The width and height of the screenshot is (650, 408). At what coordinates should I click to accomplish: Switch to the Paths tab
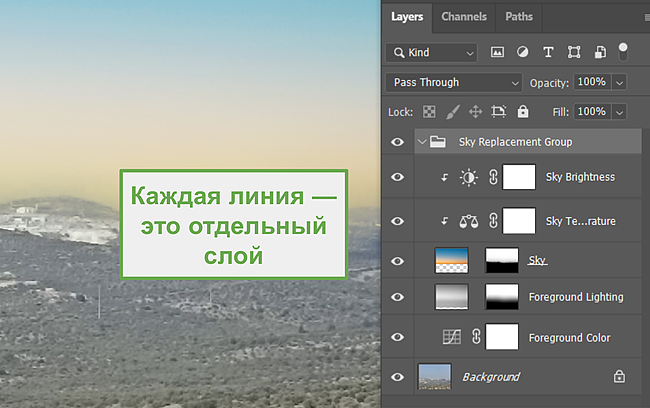519,17
